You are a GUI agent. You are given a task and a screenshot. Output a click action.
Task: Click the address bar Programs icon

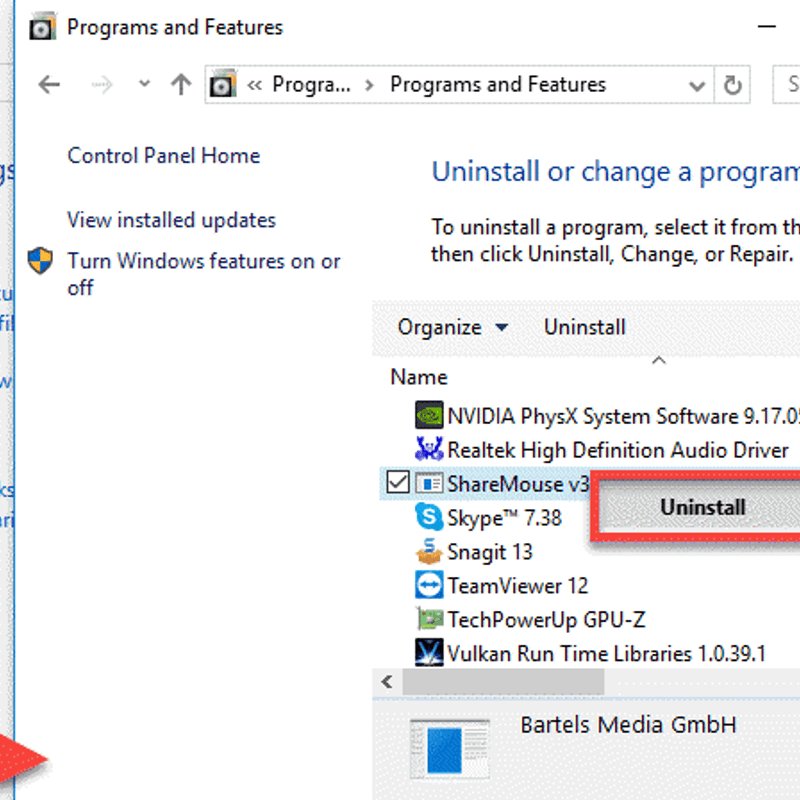coord(222,84)
